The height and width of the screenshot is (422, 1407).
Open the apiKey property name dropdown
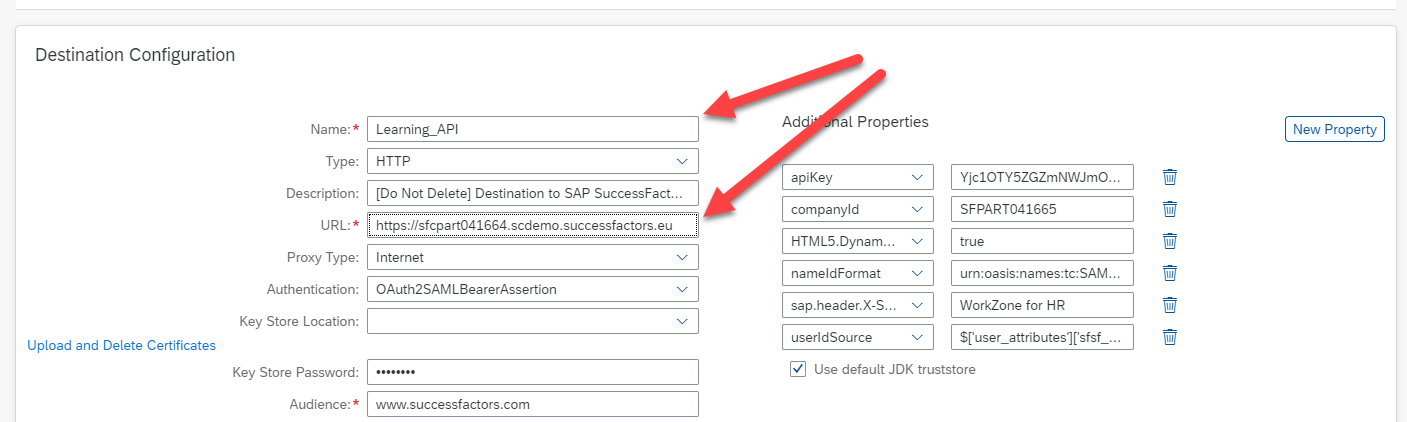917,177
